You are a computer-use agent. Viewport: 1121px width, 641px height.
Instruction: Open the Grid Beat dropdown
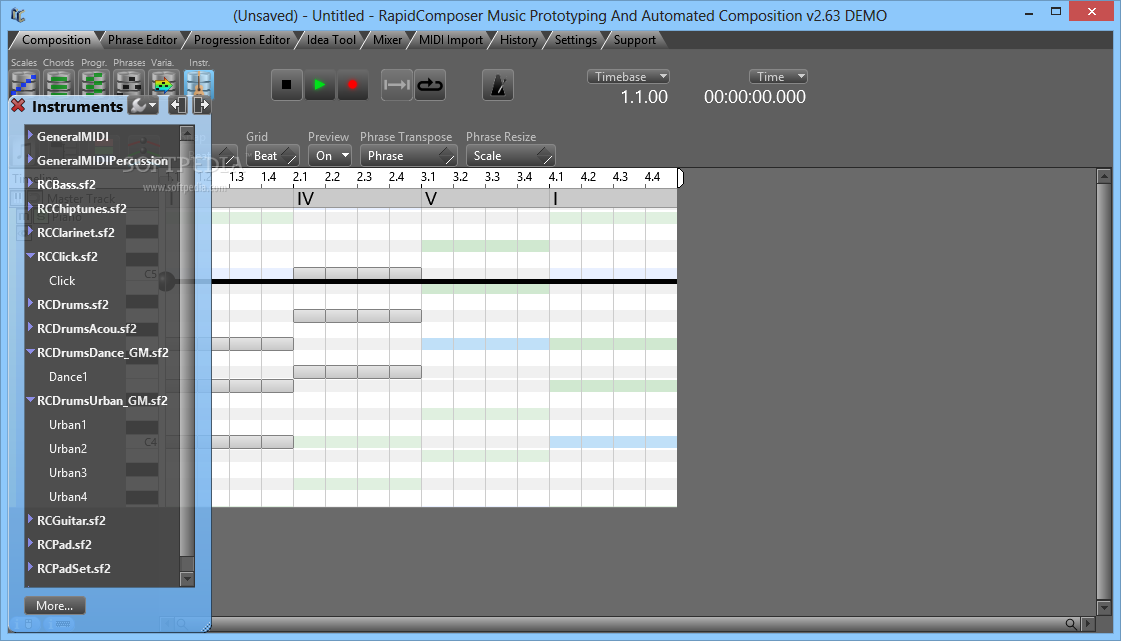click(272, 156)
